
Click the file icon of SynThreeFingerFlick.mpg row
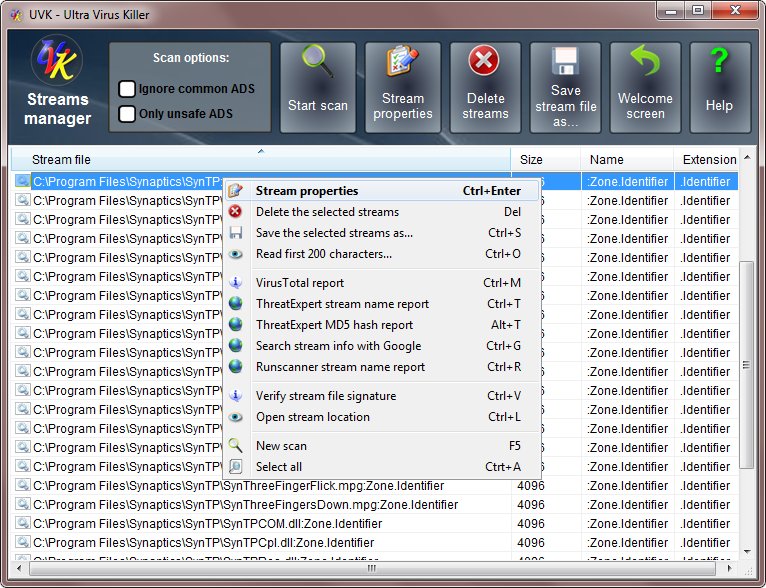(x=22, y=485)
